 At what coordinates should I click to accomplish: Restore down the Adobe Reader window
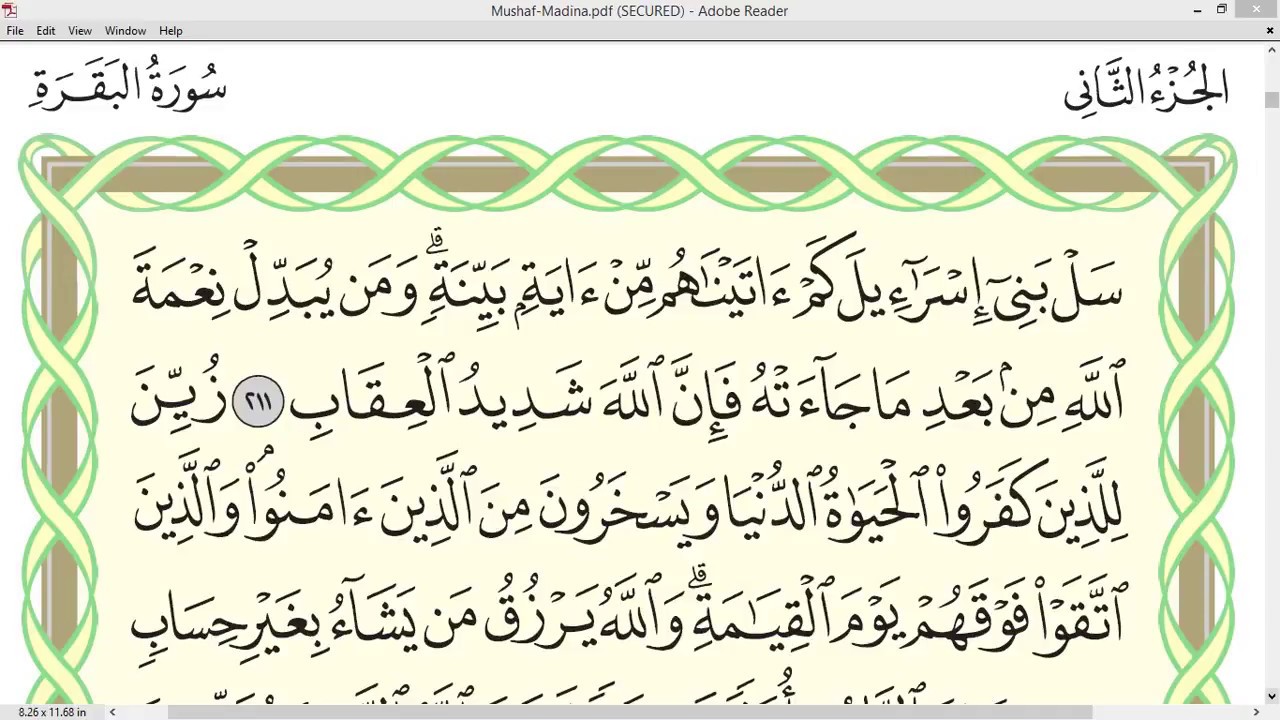1222,10
